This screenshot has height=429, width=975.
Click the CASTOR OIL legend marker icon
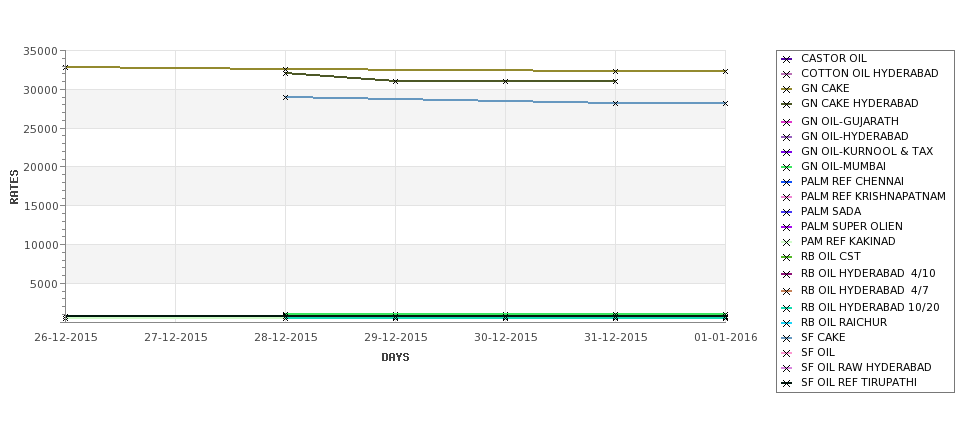[x=787, y=59]
